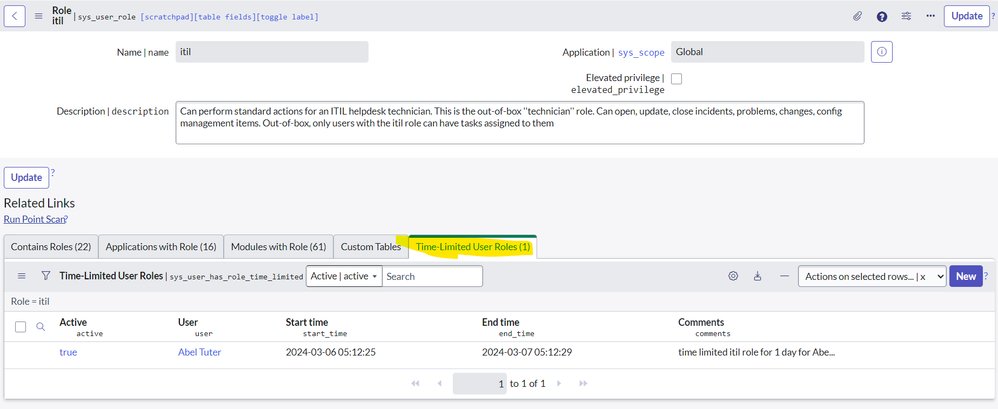This screenshot has height=409, width=998.
Task: Switch to Modules with Role tab
Action: click(x=278, y=246)
